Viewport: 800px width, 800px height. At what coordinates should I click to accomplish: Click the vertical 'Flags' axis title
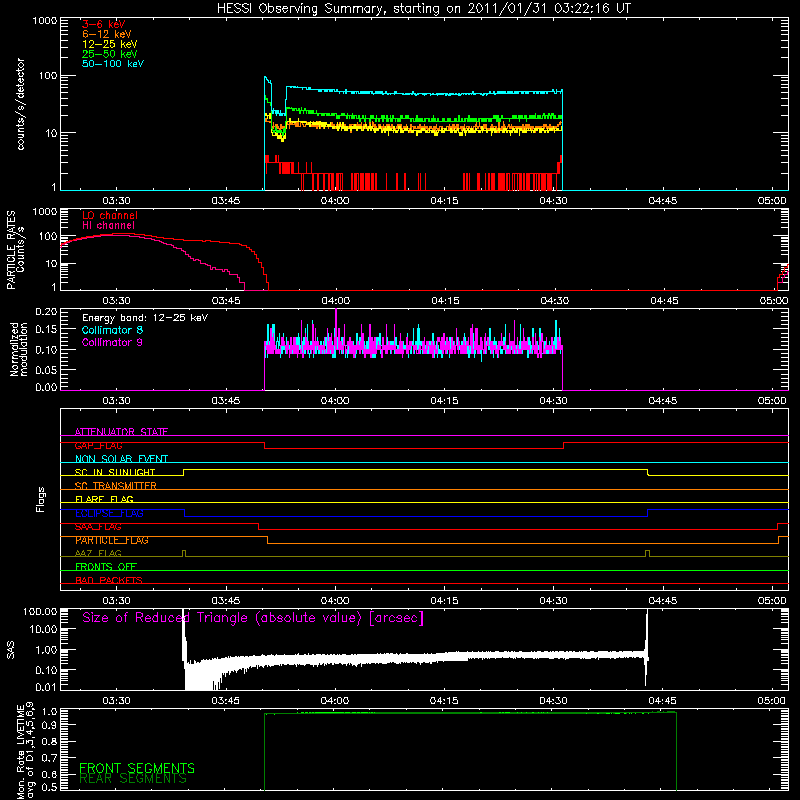(x=41, y=499)
